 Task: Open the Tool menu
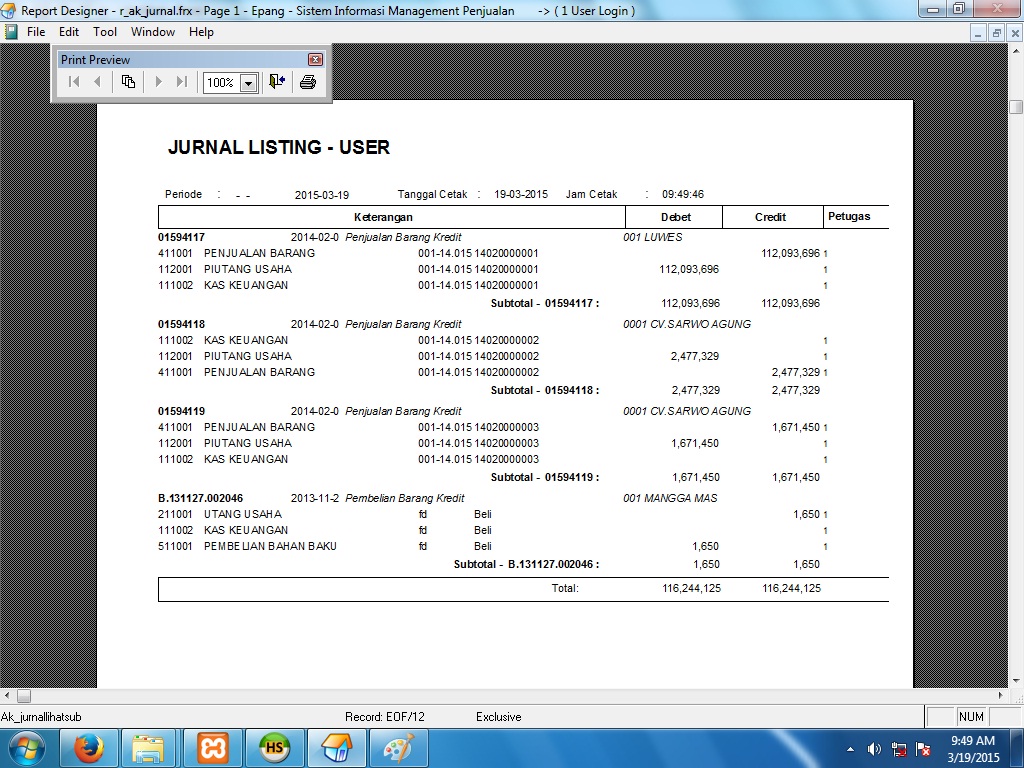coord(105,32)
